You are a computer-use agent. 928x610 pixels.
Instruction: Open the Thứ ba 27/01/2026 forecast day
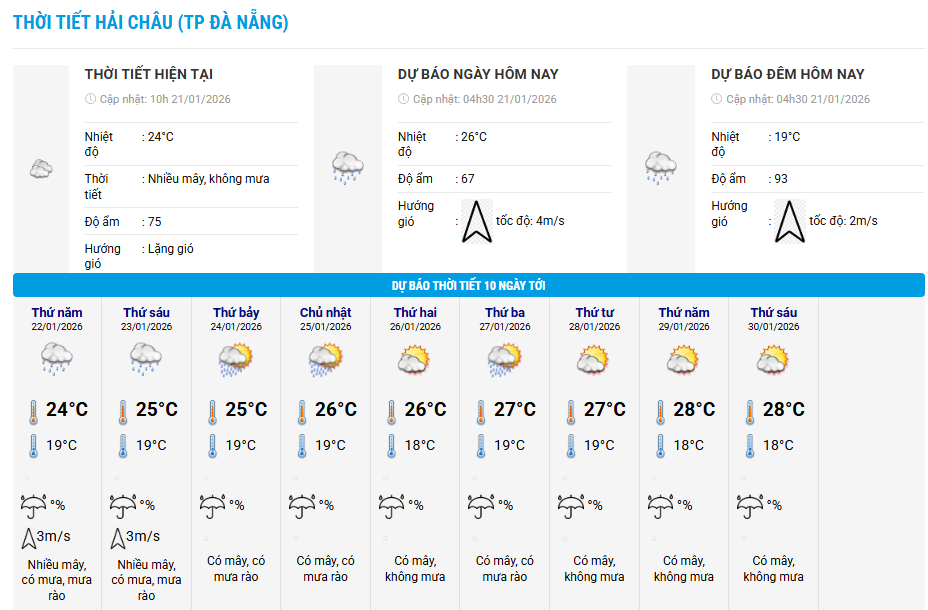pos(505,318)
